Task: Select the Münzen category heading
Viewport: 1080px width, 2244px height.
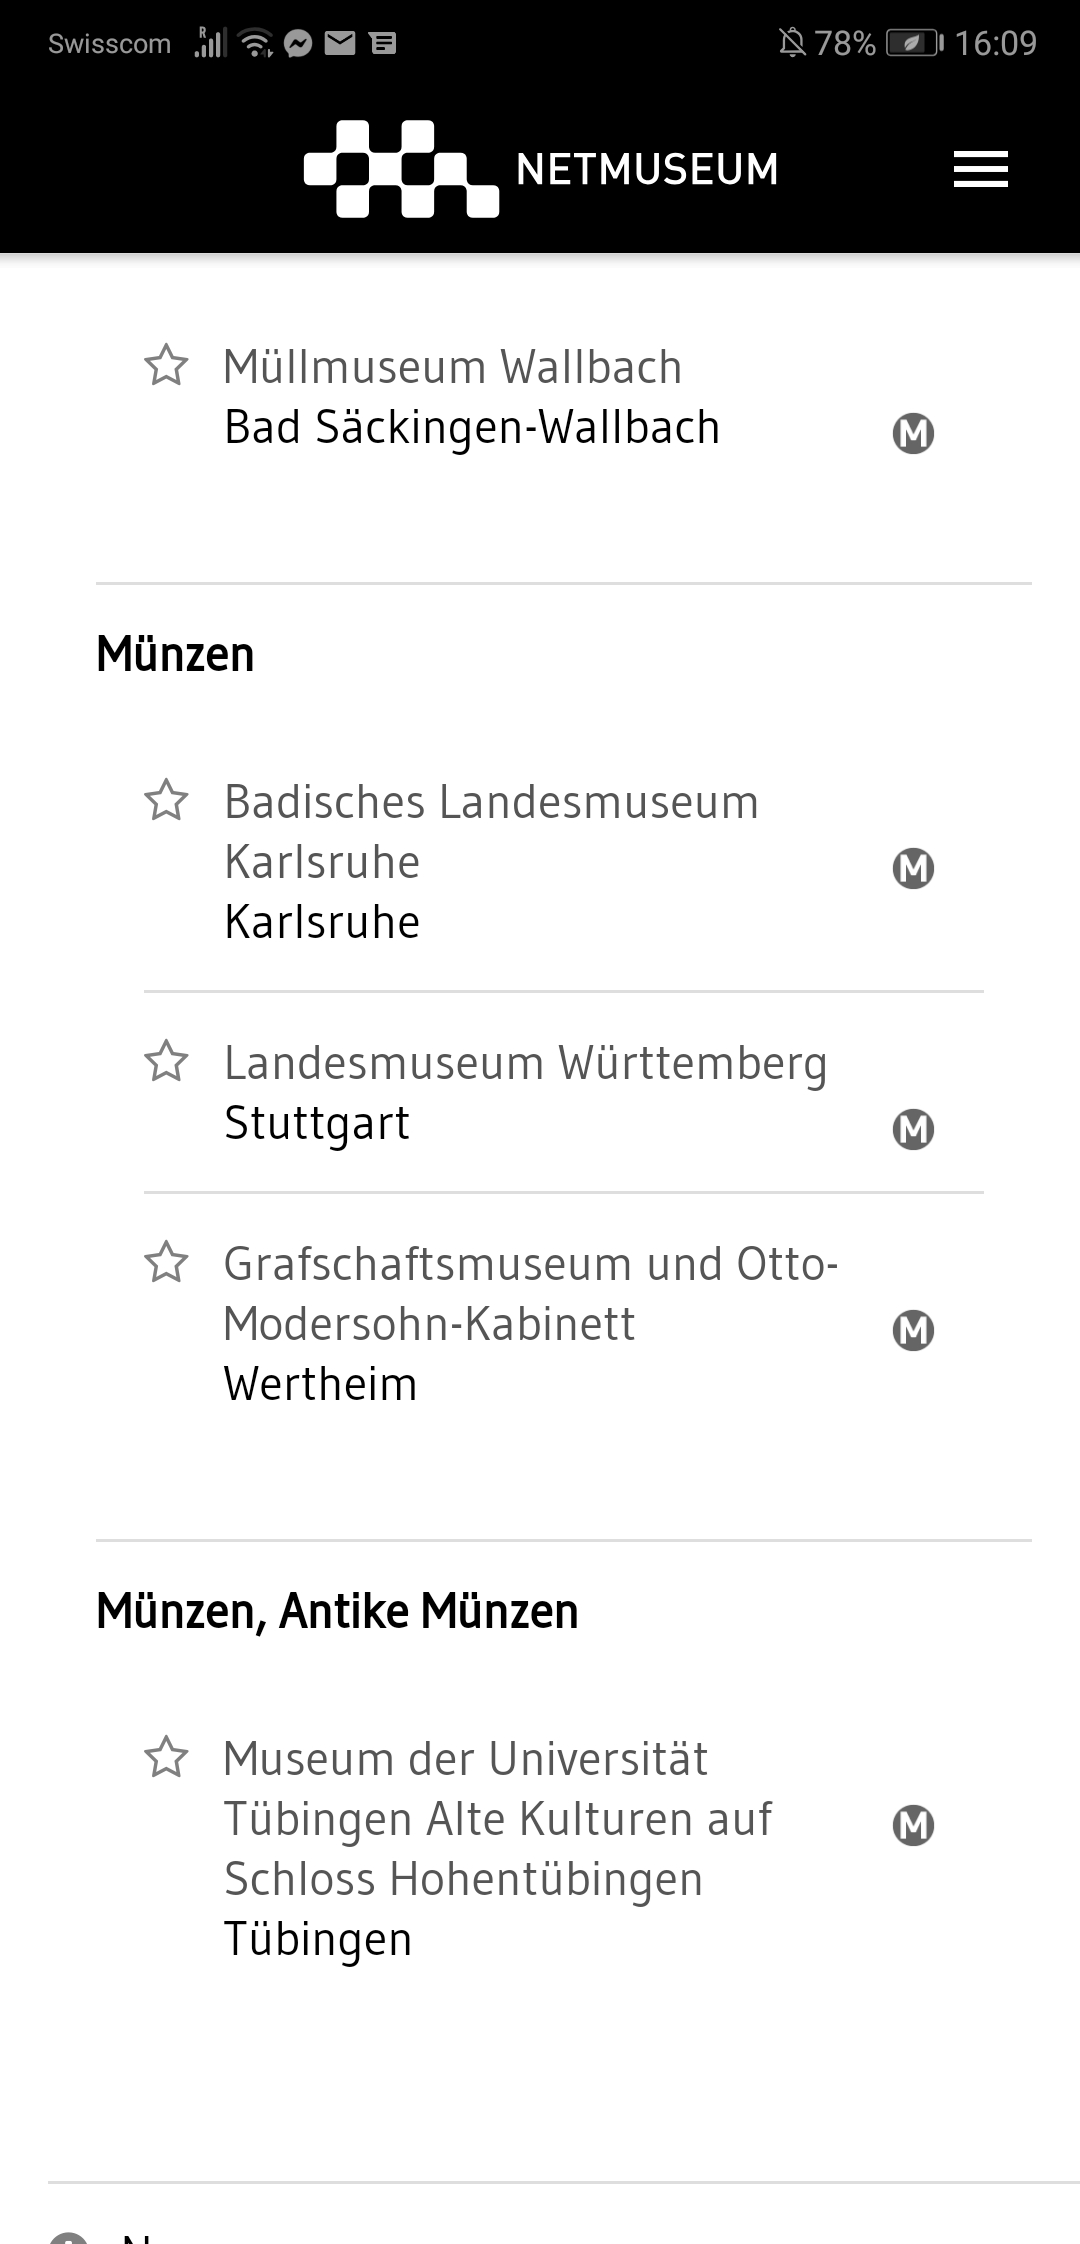Action: 175,654
